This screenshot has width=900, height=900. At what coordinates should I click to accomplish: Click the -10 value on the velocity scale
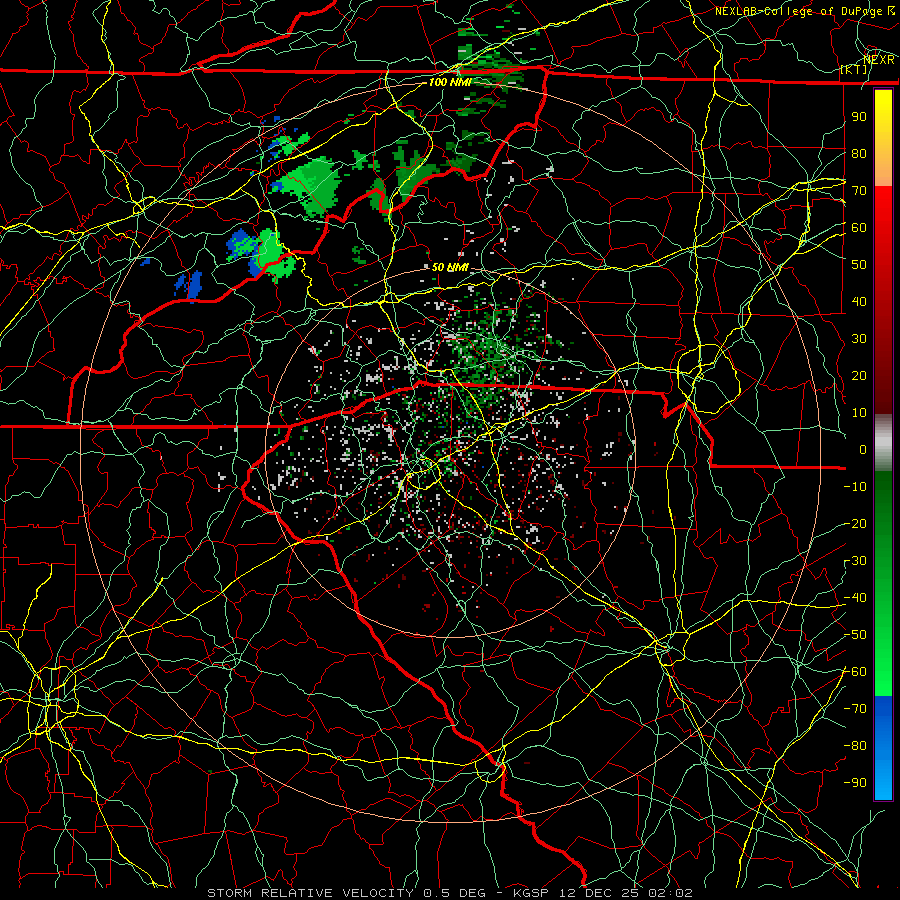click(855, 487)
